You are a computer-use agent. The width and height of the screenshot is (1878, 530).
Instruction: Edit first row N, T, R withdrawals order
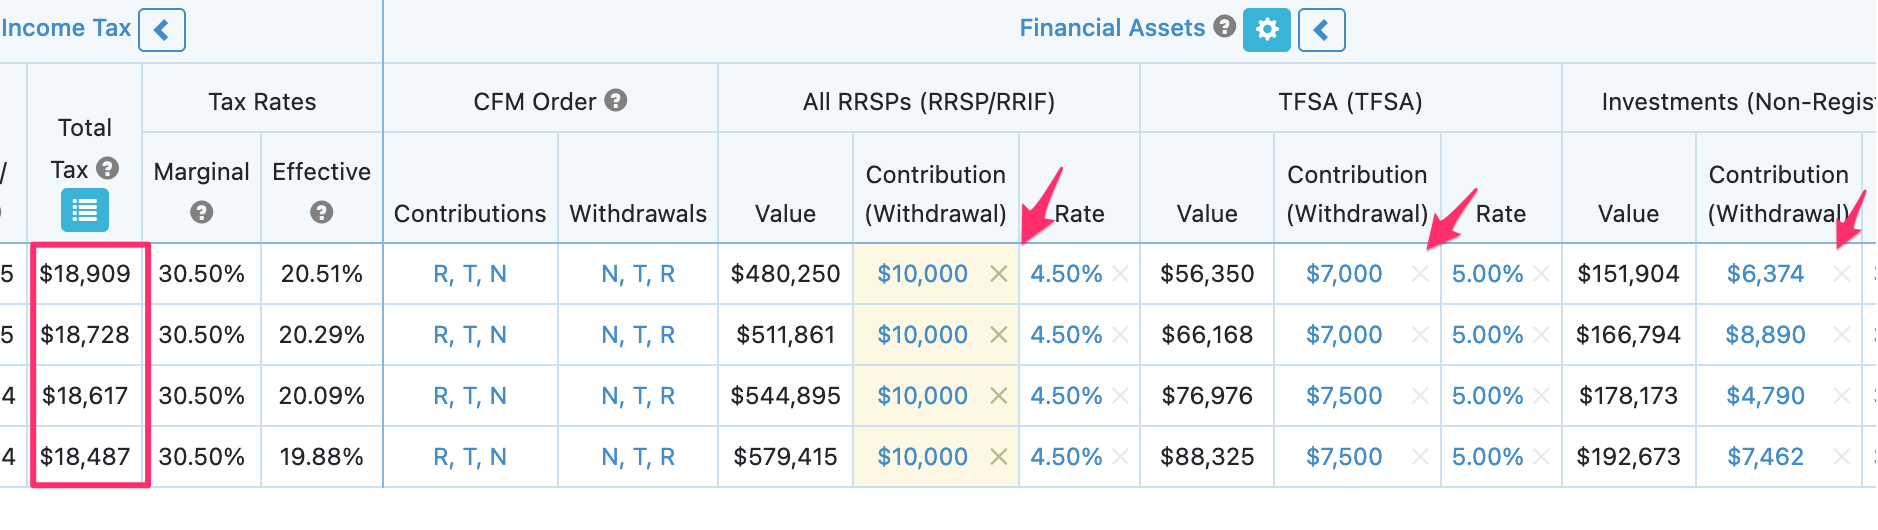(x=638, y=274)
